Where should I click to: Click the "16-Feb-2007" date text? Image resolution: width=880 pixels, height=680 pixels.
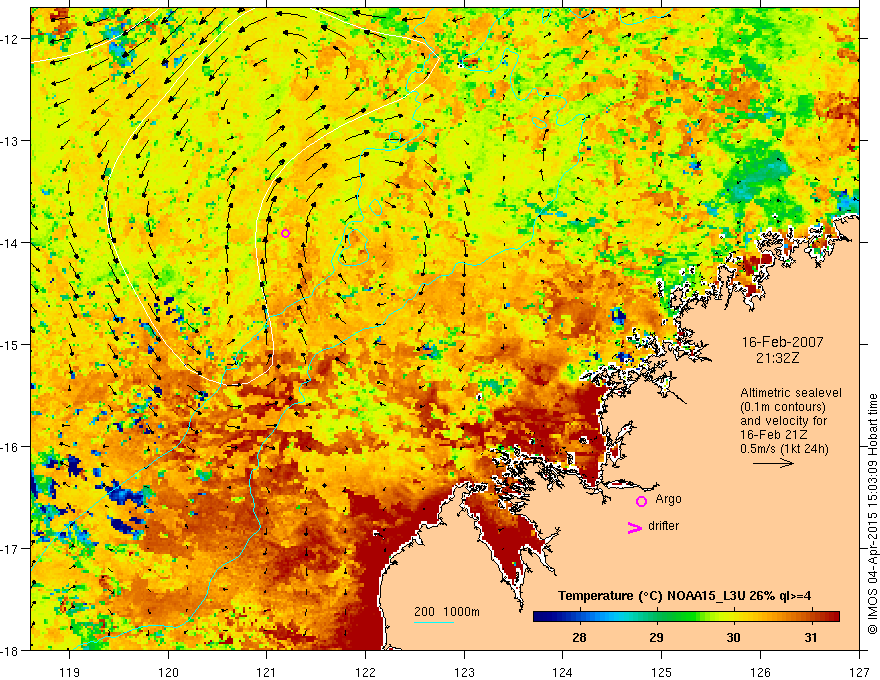783,342
